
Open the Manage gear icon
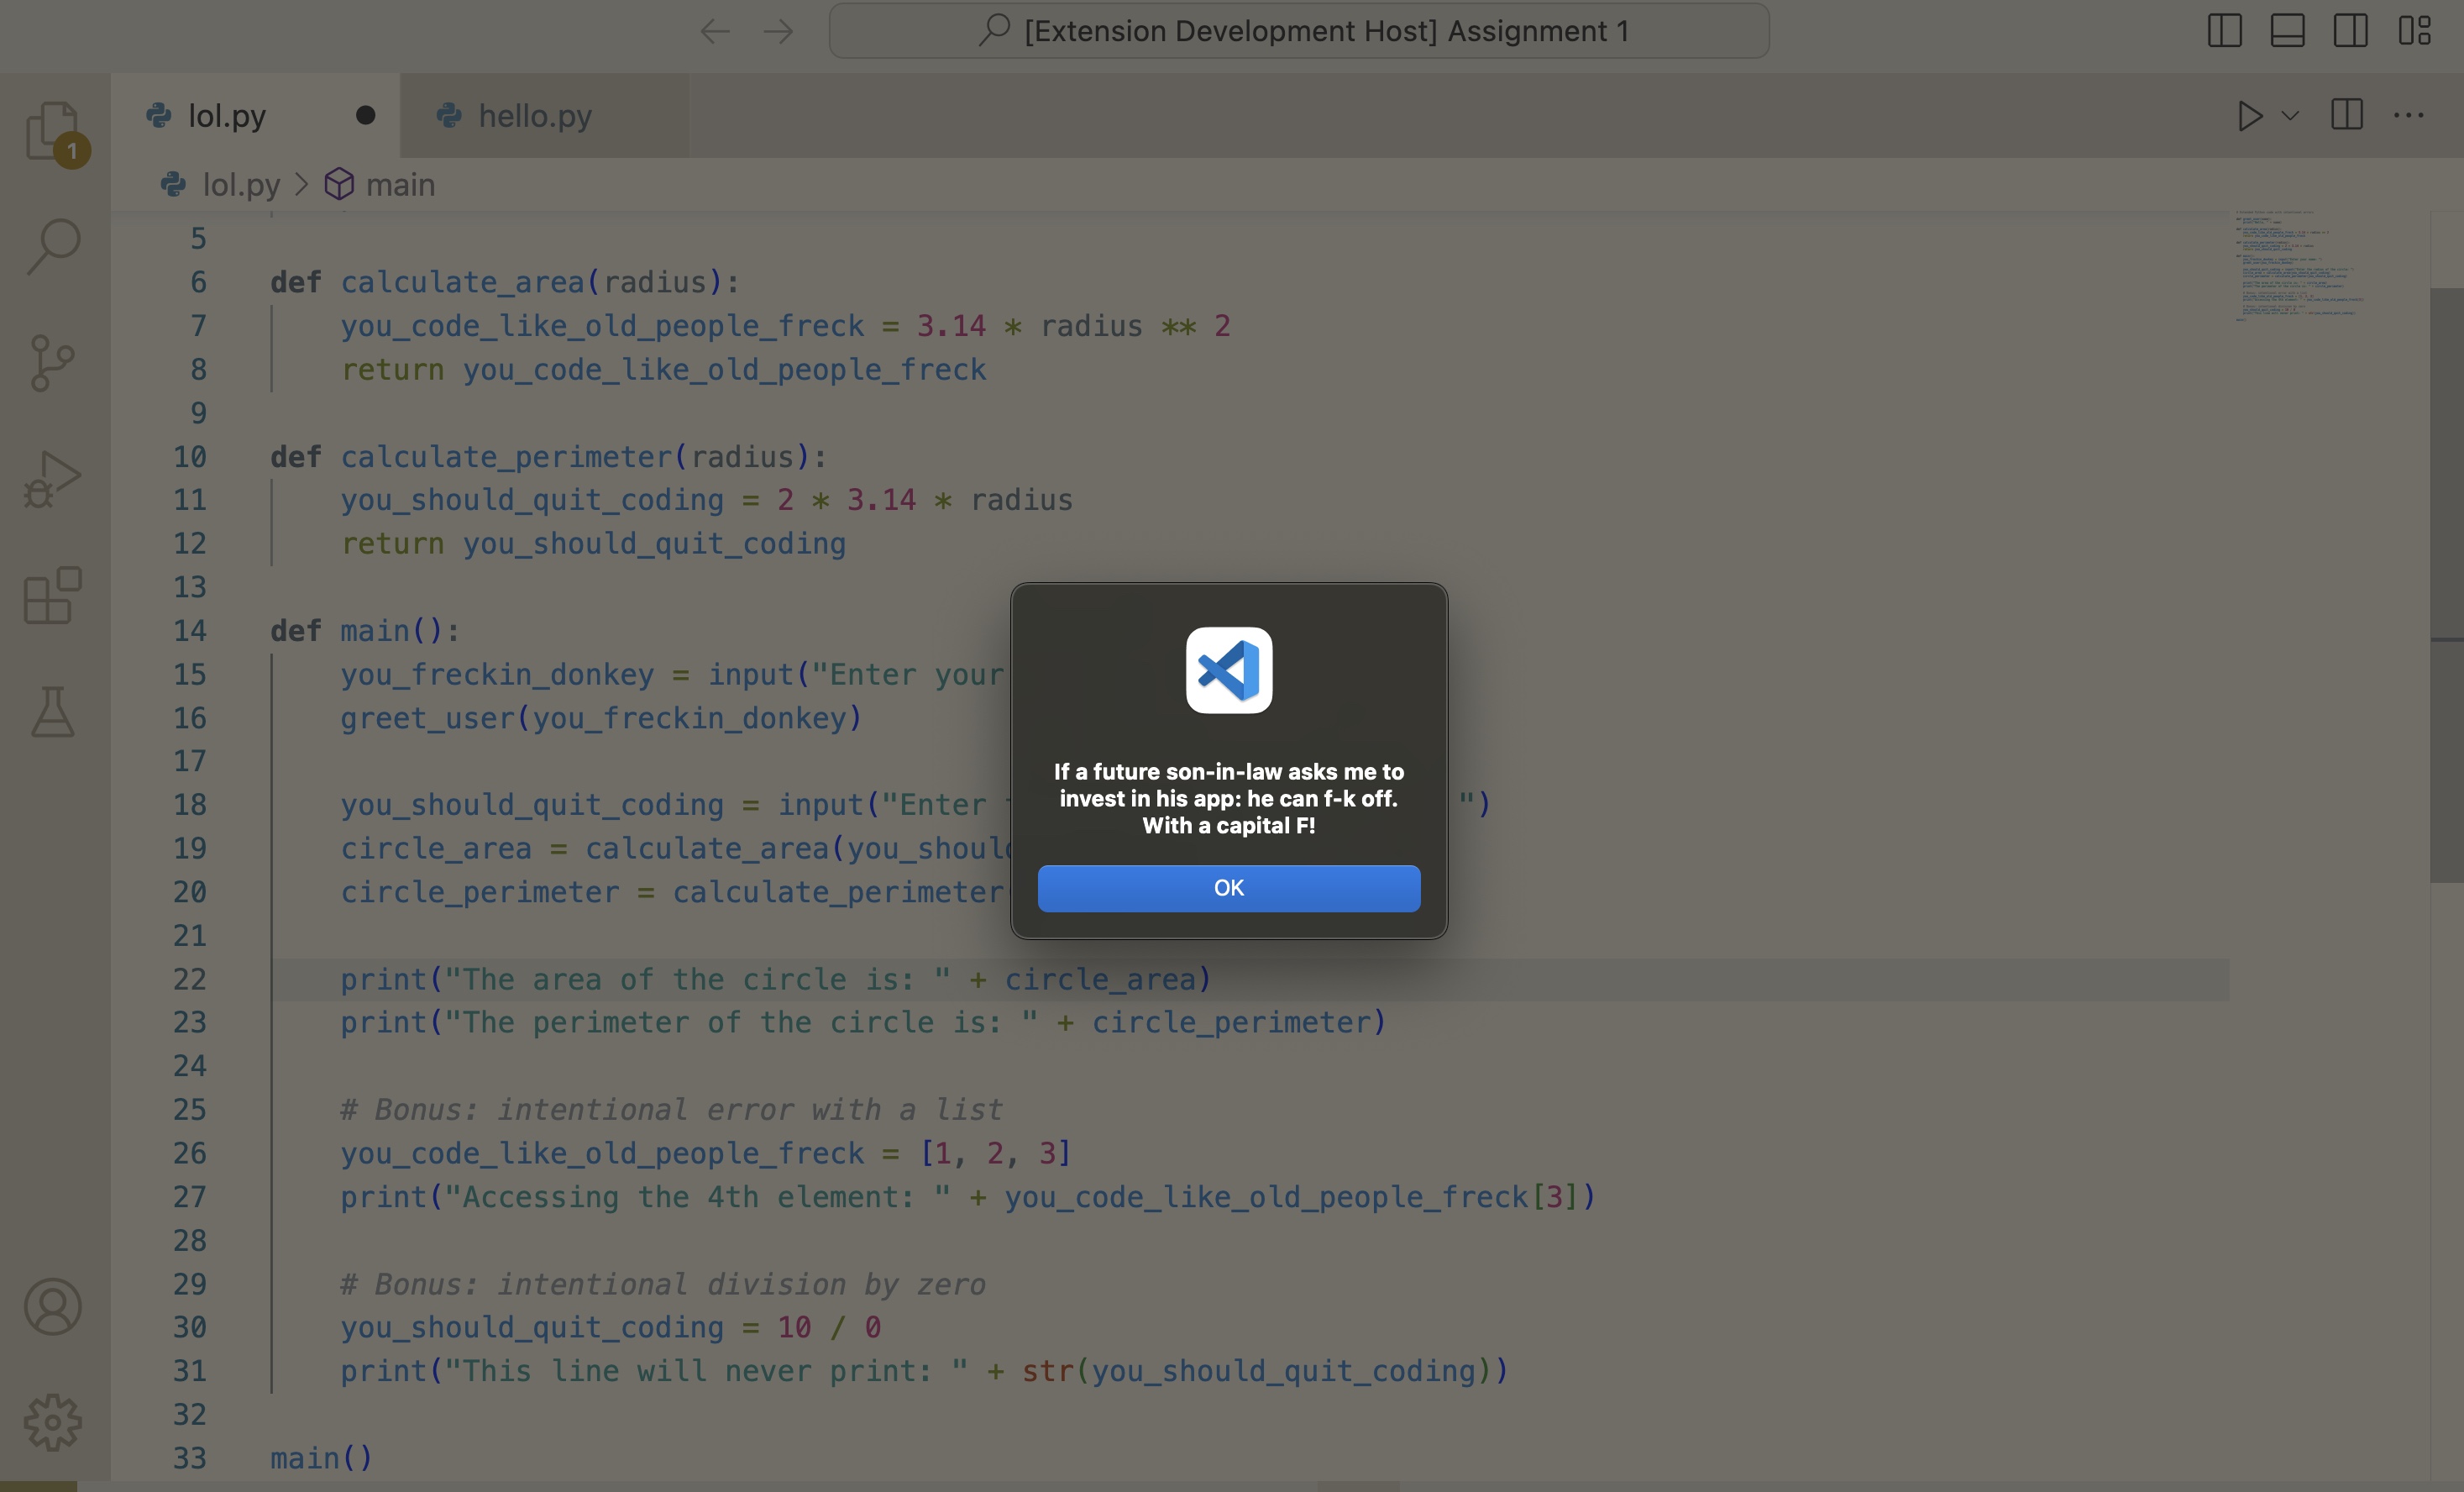[53, 1422]
